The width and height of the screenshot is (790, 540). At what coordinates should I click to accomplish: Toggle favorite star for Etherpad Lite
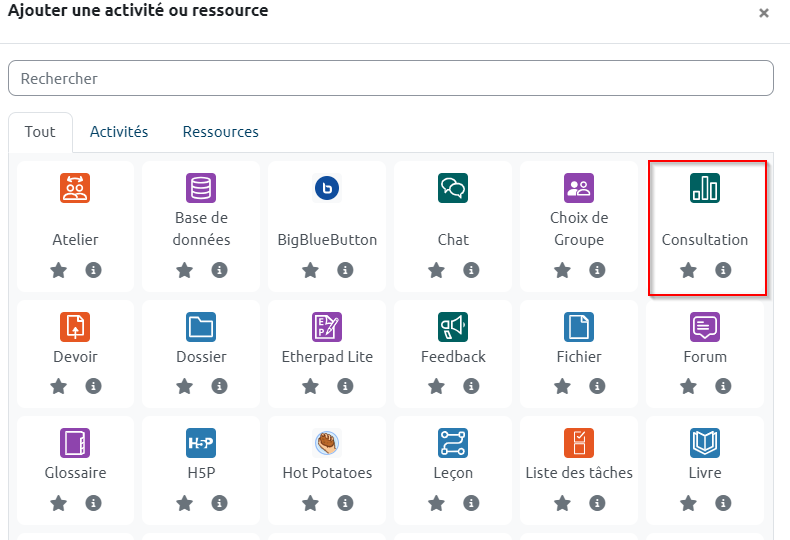[x=310, y=386]
